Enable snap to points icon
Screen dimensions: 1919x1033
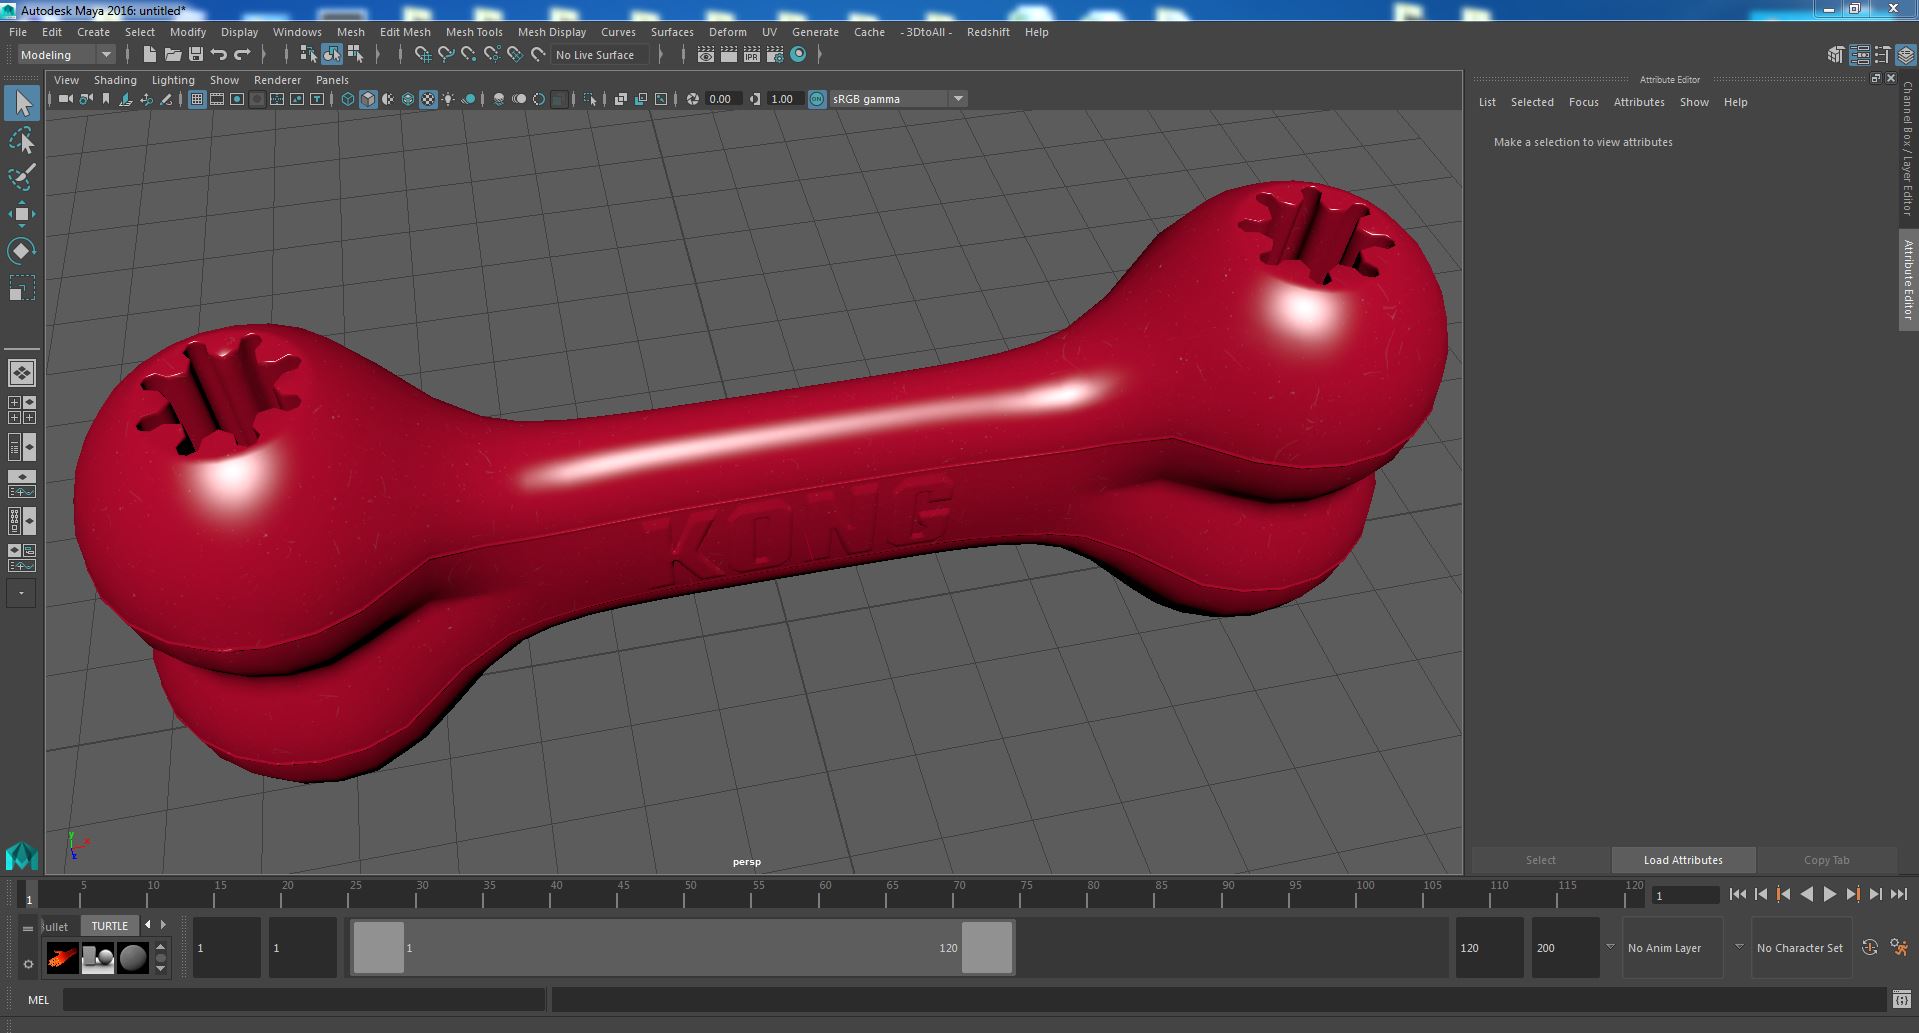point(469,55)
